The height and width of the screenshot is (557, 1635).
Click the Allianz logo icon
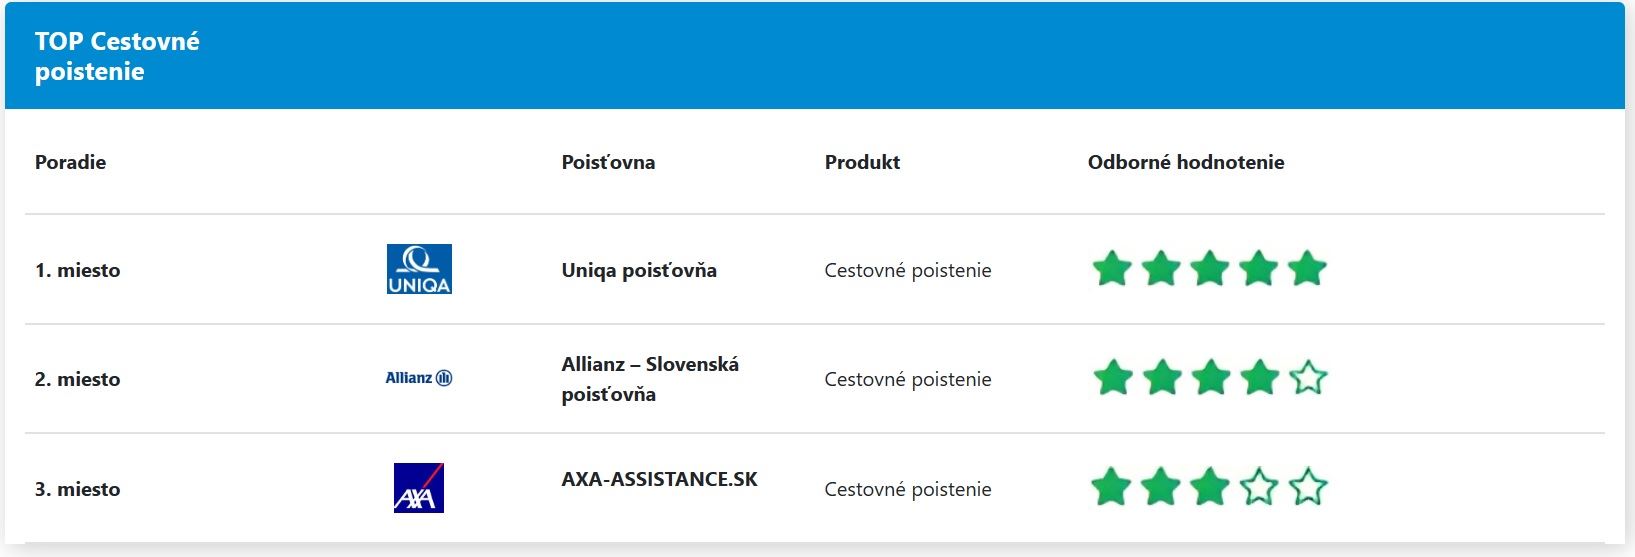[x=419, y=378]
